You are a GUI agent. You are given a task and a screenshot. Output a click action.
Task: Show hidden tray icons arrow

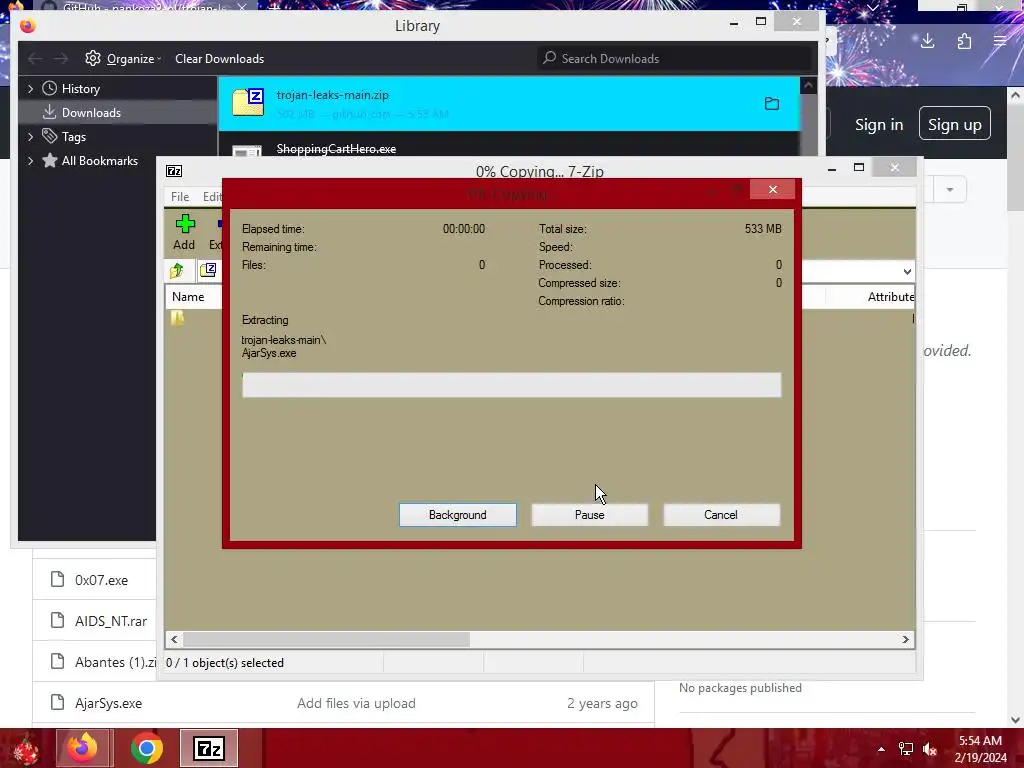pyautogui.click(x=881, y=749)
